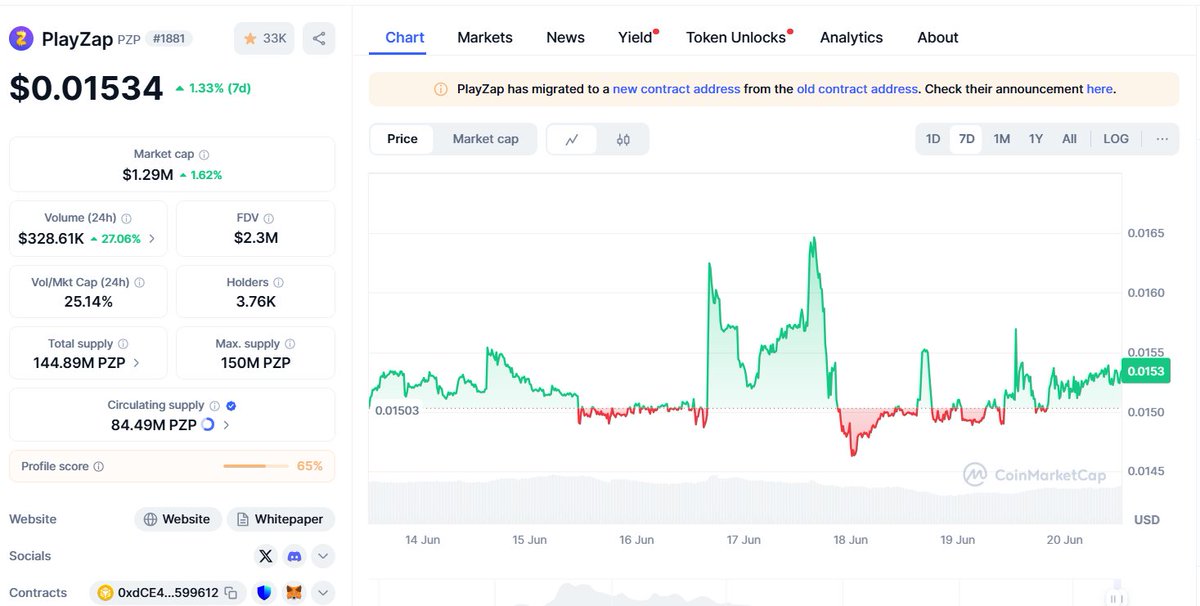Click the share icon next to watchlist
This screenshot has width=1200, height=606.
[319, 39]
